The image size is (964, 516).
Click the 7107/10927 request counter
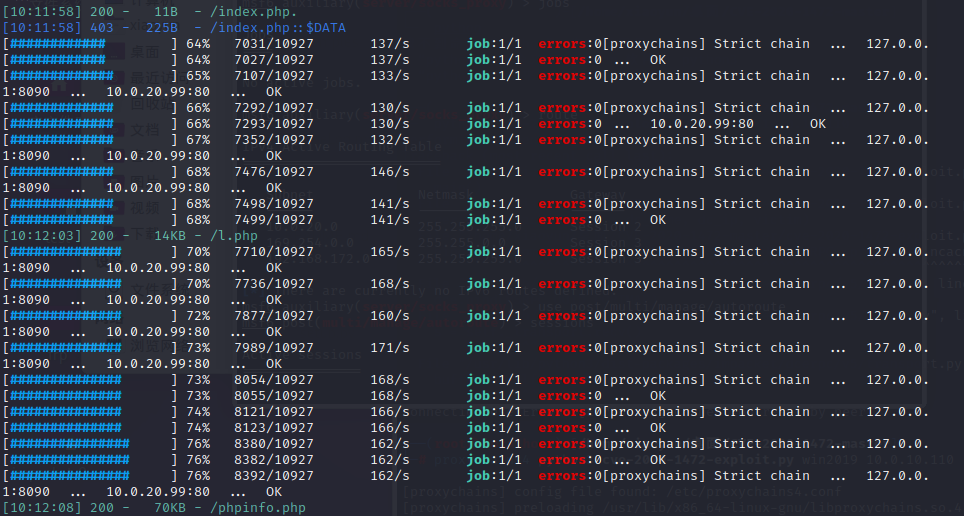pyautogui.click(x=273, y=76)
